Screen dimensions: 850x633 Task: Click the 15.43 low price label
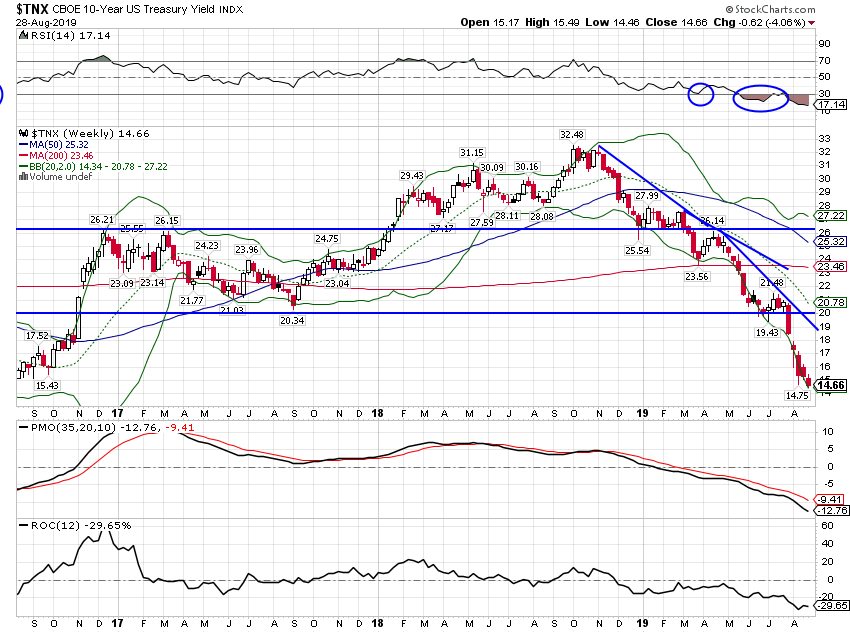47,386
